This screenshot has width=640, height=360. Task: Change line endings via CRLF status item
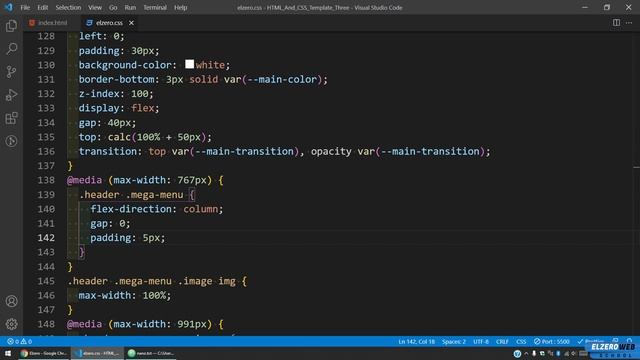pyautogui.click(x=502, y=341)
